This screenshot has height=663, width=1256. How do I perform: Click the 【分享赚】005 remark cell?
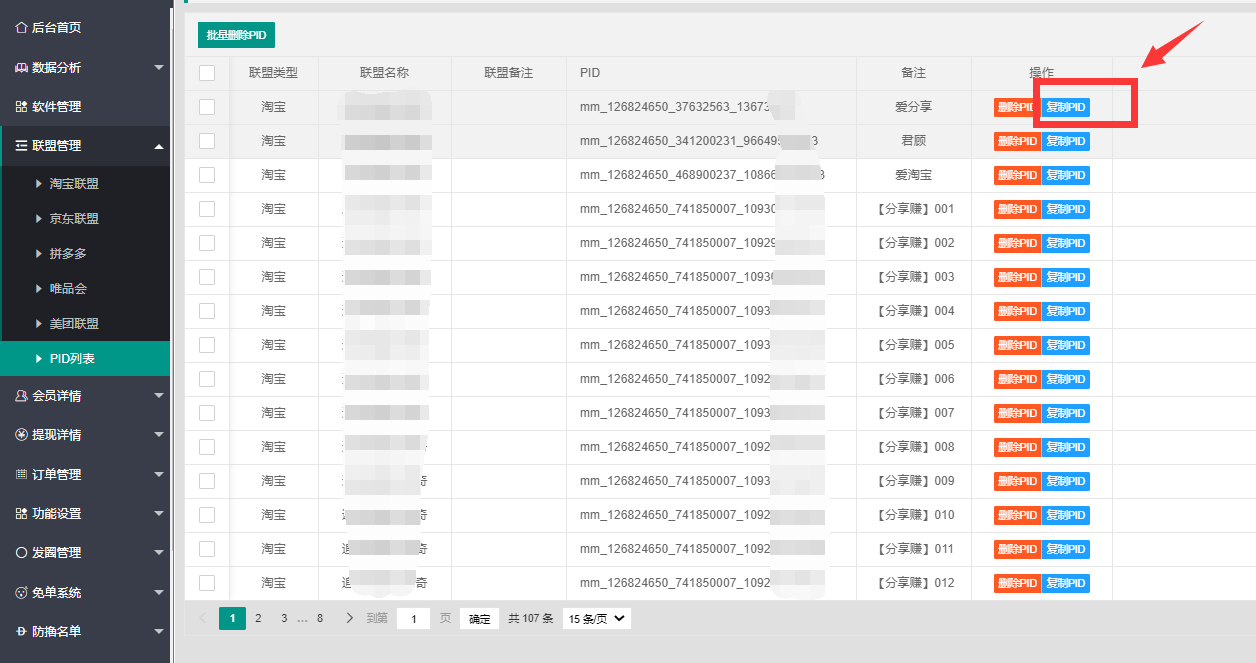click(x=914, y=345)
